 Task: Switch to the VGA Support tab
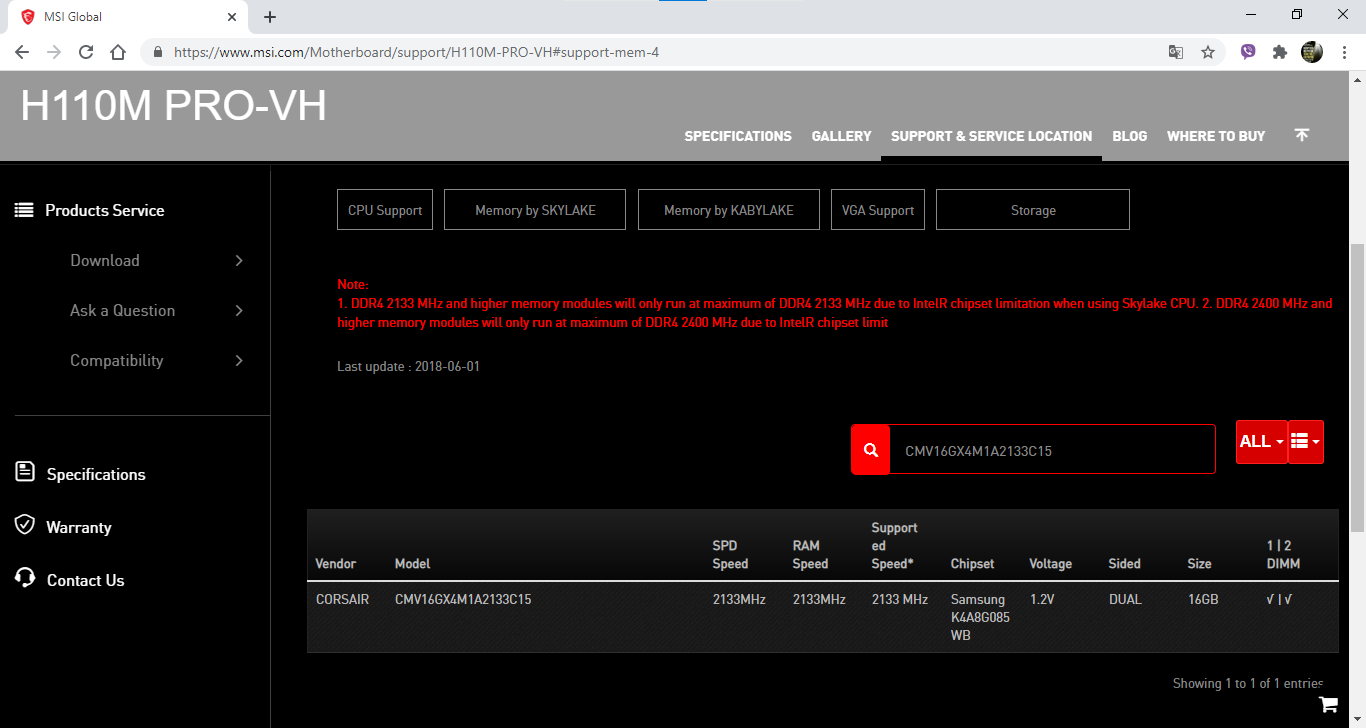(878, 210)
